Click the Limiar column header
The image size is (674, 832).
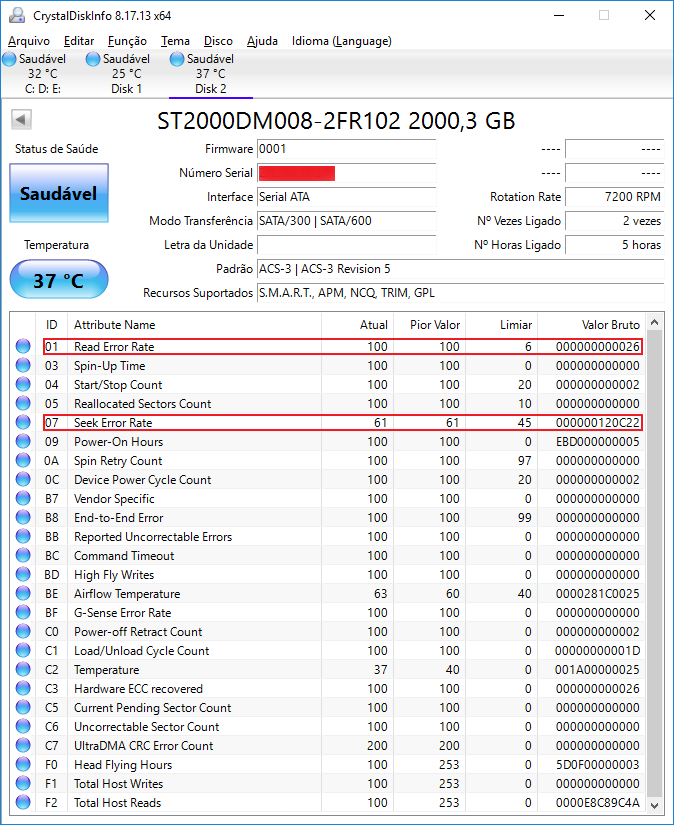pos(502,325)
